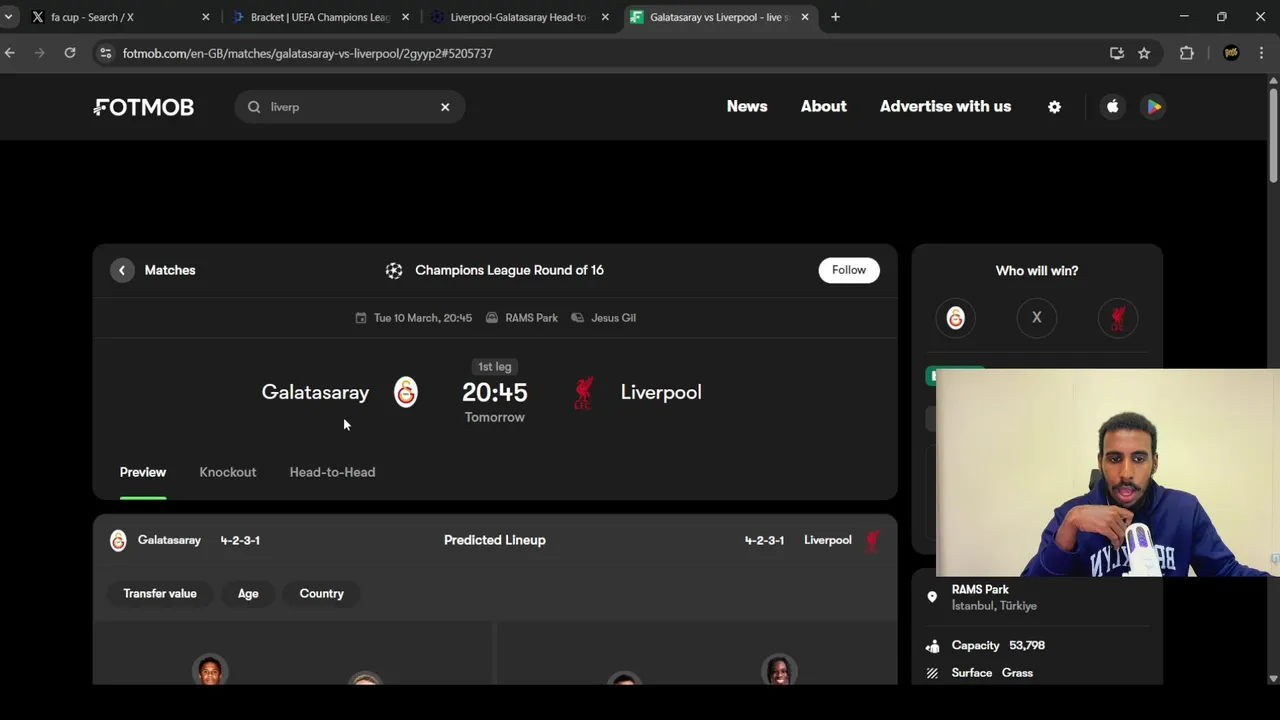The image size is (1280, 720).
Task: Open the Apple App Store icon
Action: click(x=1112, y=107)
